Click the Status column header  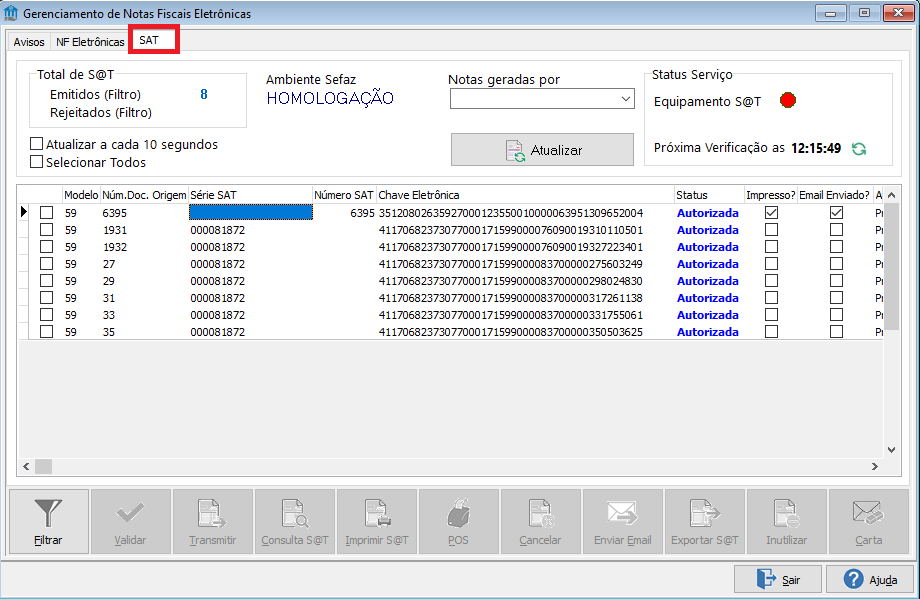pyautogui.click(x=709, y=195)
